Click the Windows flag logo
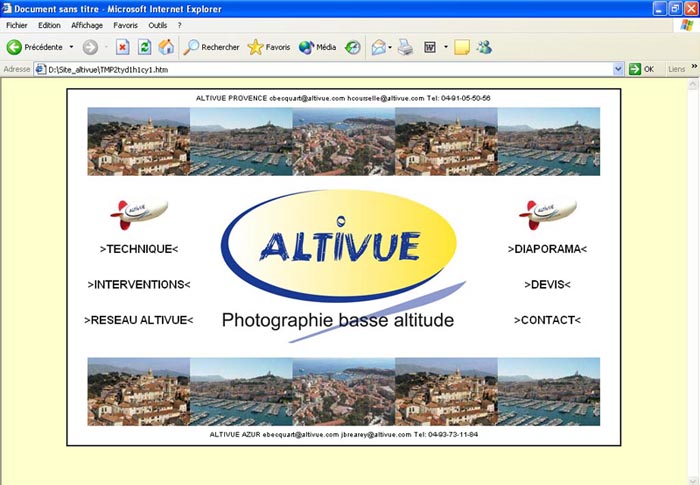 (687, 25)
